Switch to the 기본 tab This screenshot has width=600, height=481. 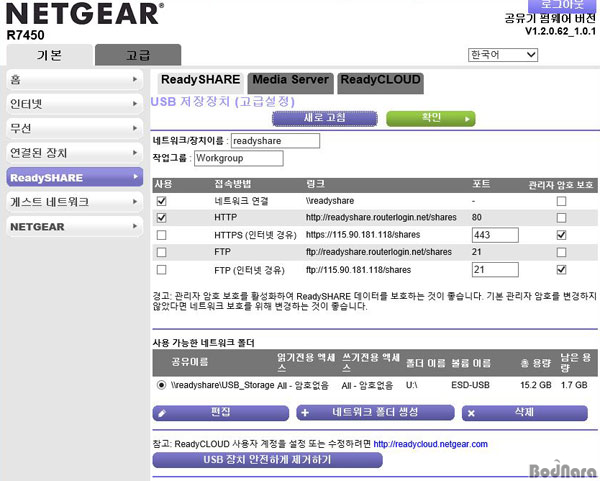point(49,55)
